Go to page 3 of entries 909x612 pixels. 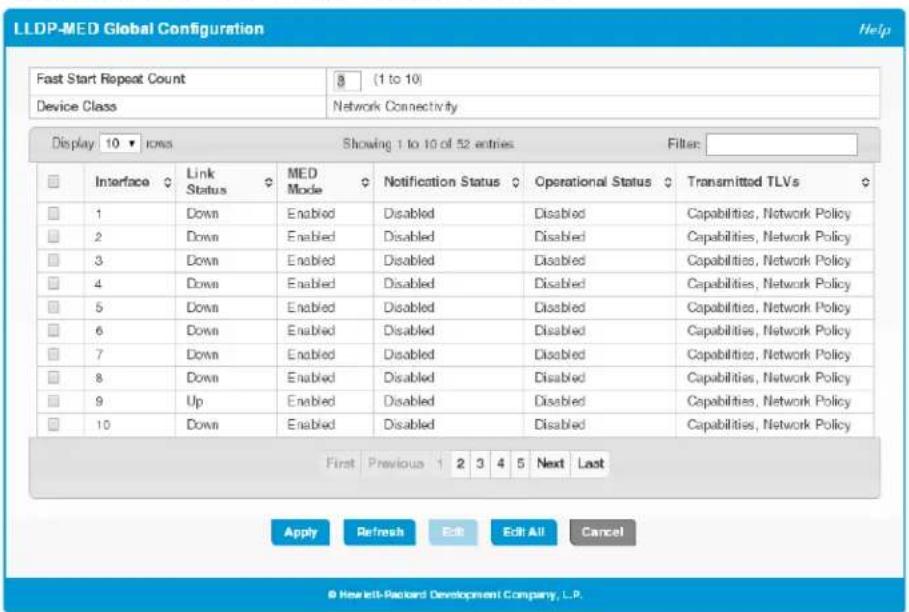pos(480,464)
